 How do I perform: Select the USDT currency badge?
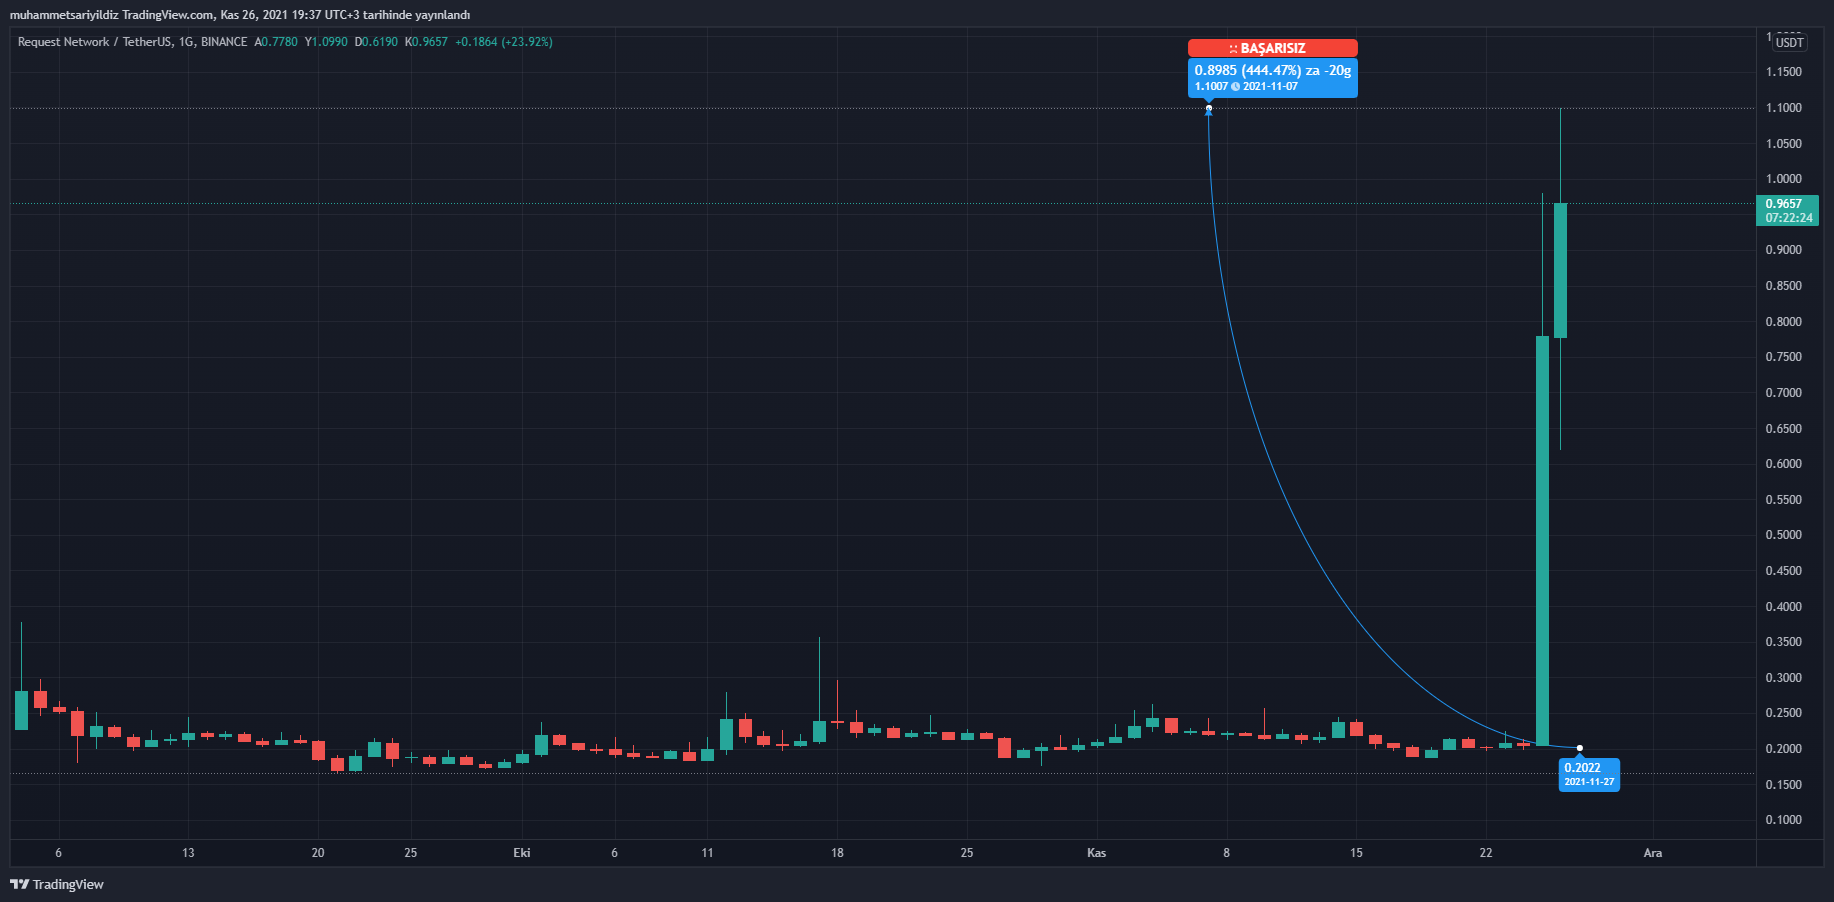coord(1789,42)
